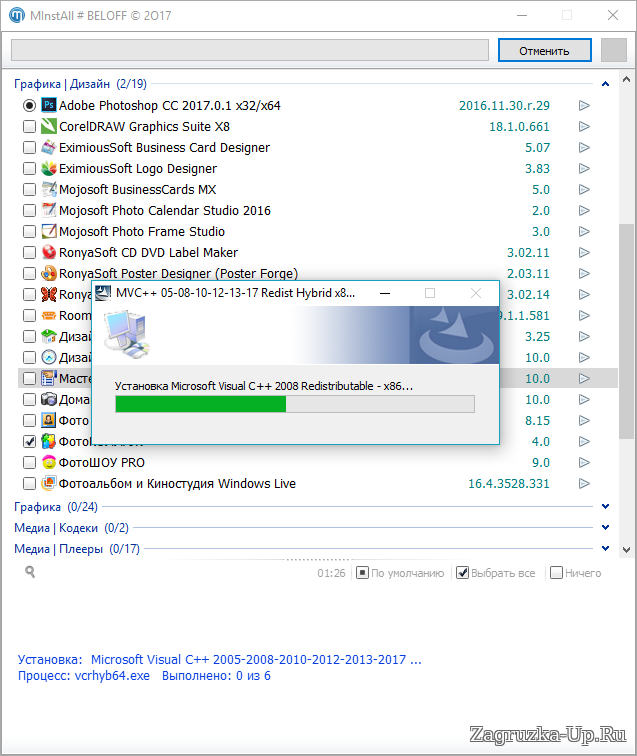Click RonyaSoft Poster Designer icon

(x=49, y=273)
